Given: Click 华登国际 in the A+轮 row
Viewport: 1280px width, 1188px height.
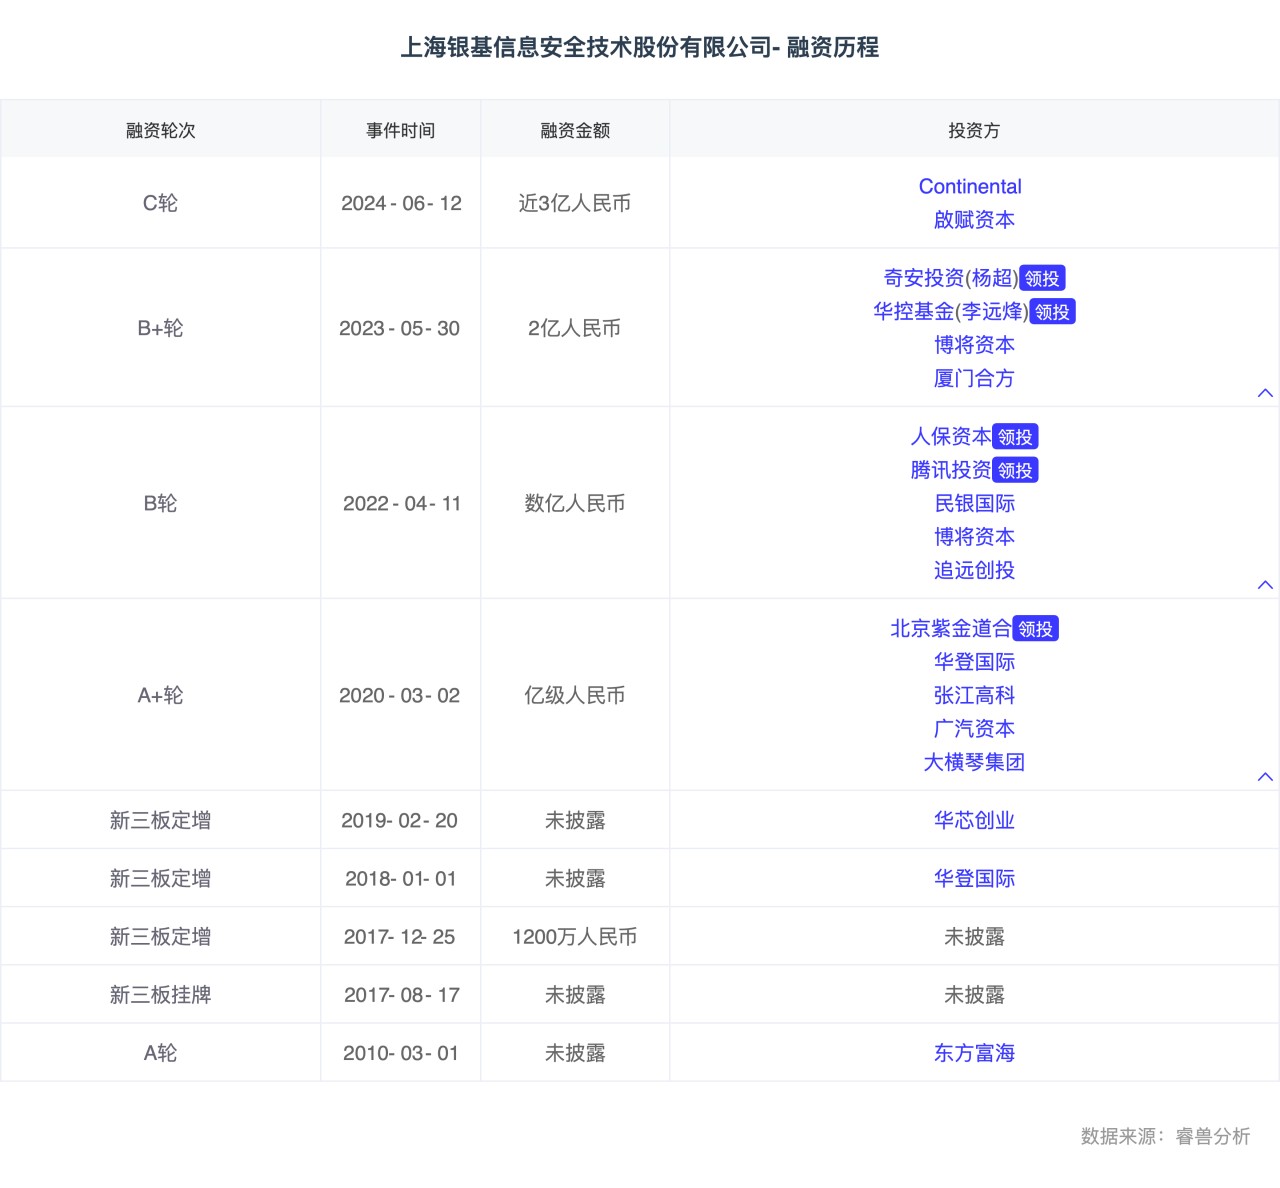Looking at the screenshot, I should tap(974, 662).
